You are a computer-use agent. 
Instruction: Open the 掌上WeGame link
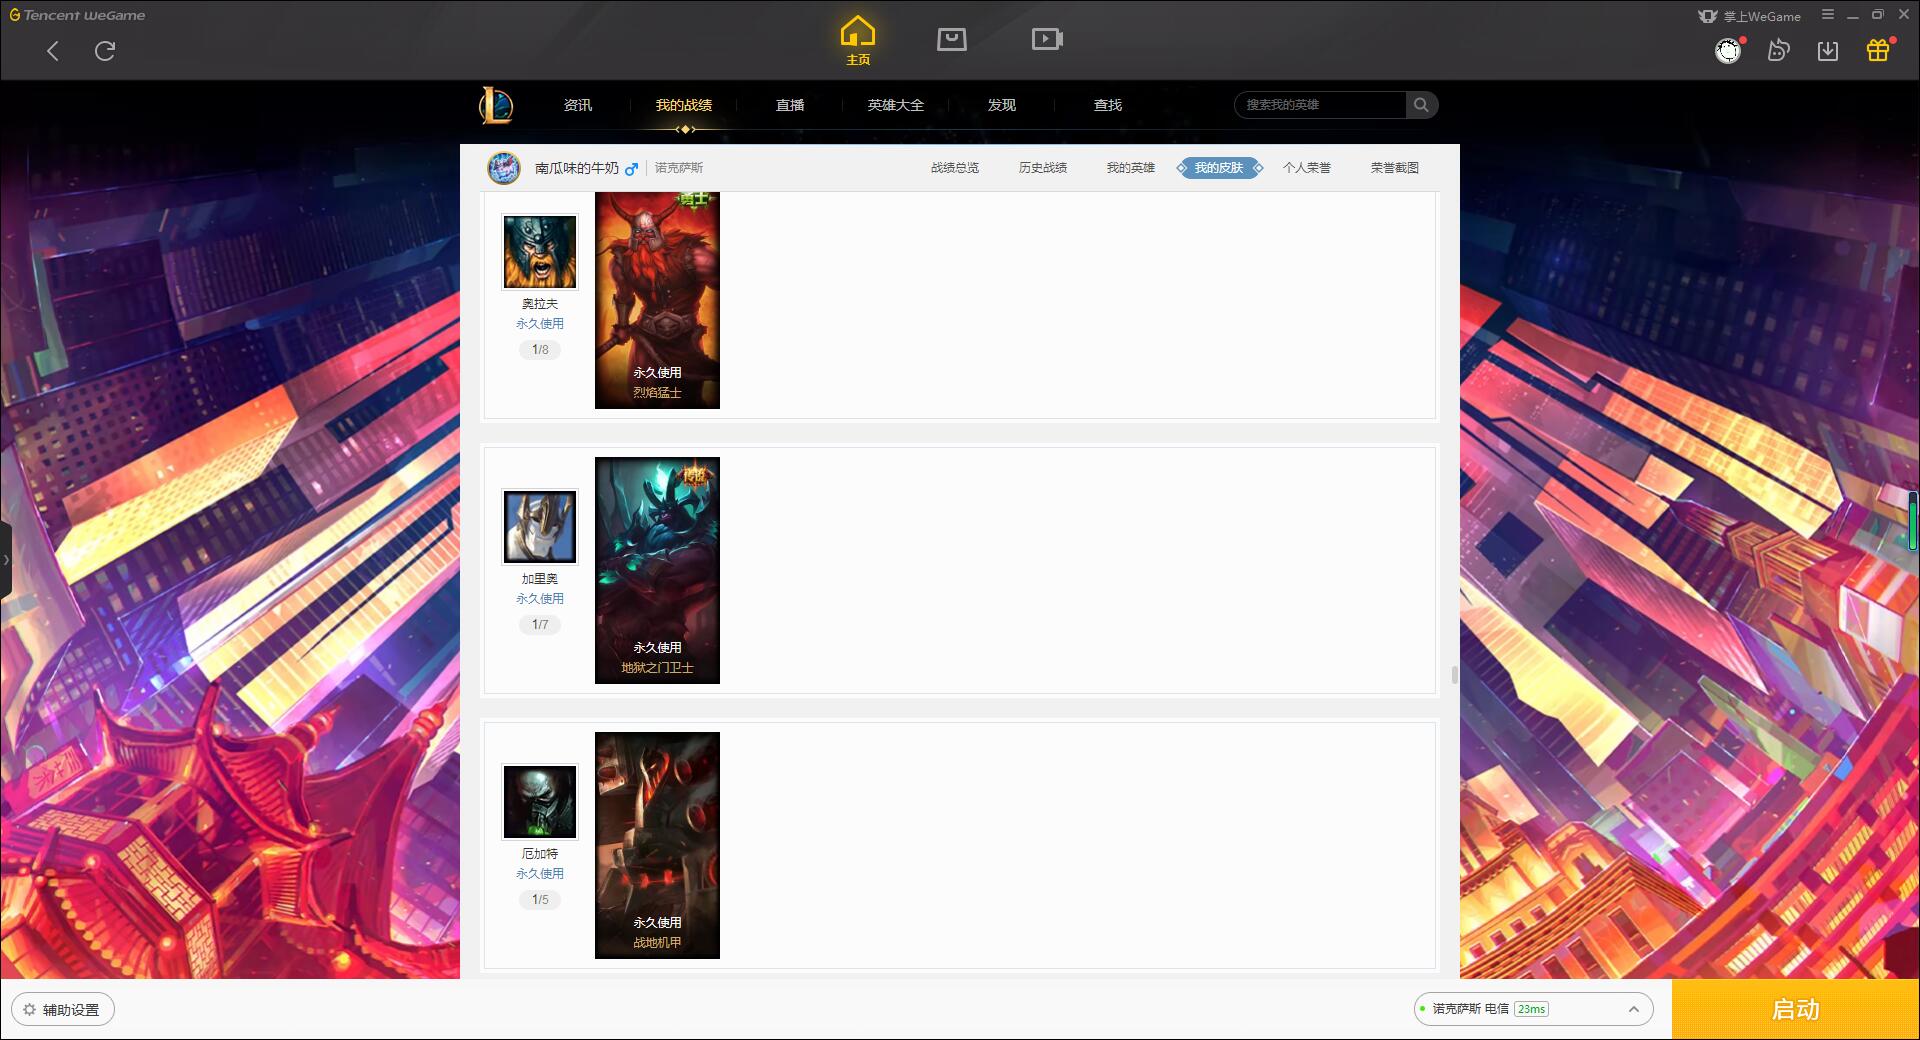tap(1749, 16)
